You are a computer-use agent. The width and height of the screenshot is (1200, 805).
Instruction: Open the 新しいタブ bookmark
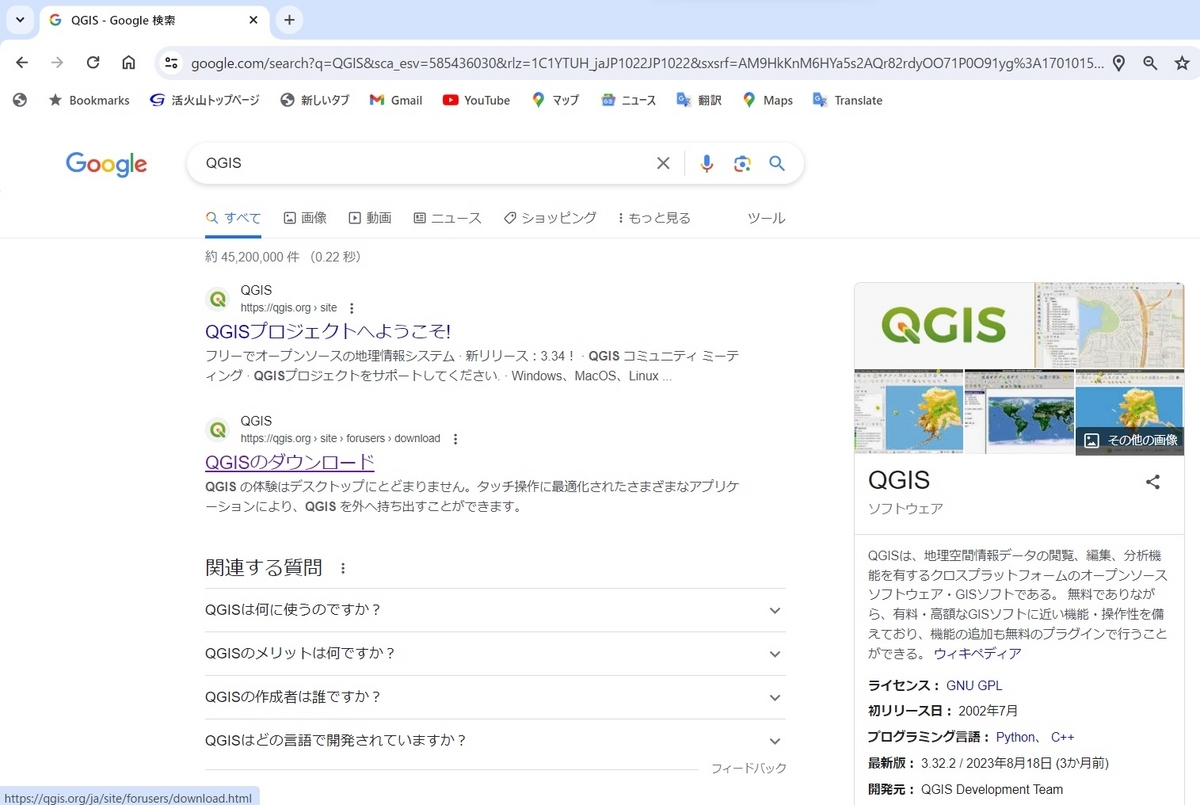[315, 100]
